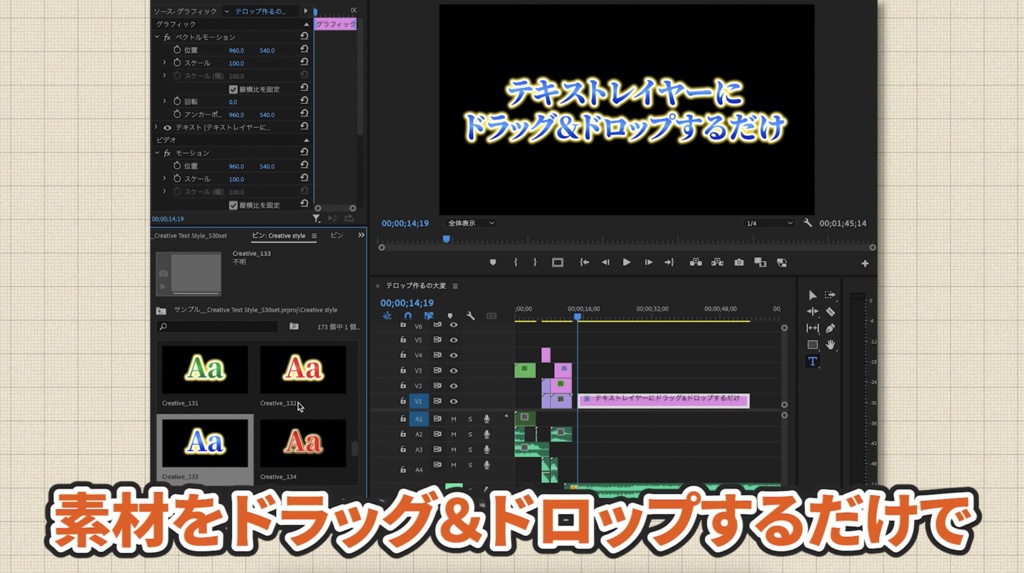This screenshot has width=1024, height=573.
Task: Collapse the Motion effect under video
Action: point(157,153)
